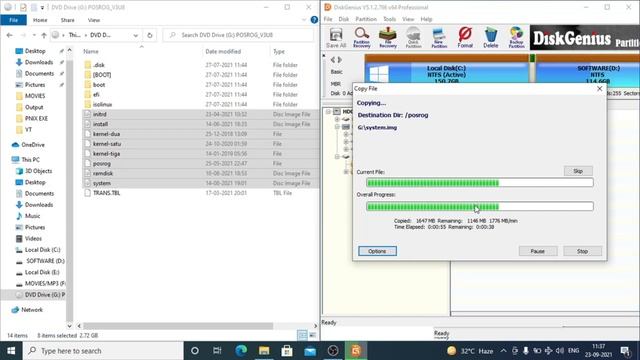Open DiskGenius Tools menu
The height and width of the screenshot is (360, 640).
pyautogui.click(x=389, y=19)
